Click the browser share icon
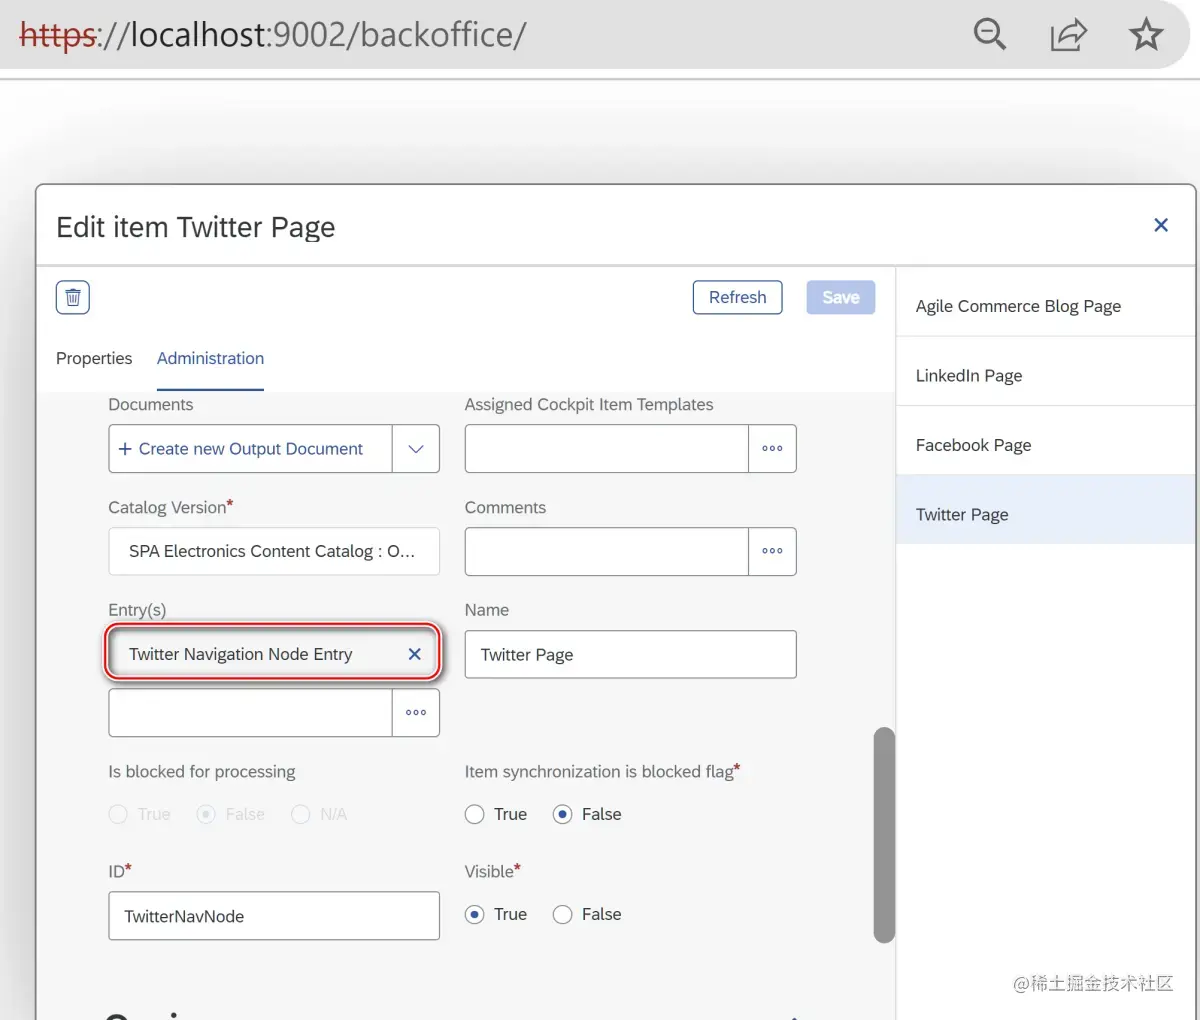 [x=1068, y=34]
